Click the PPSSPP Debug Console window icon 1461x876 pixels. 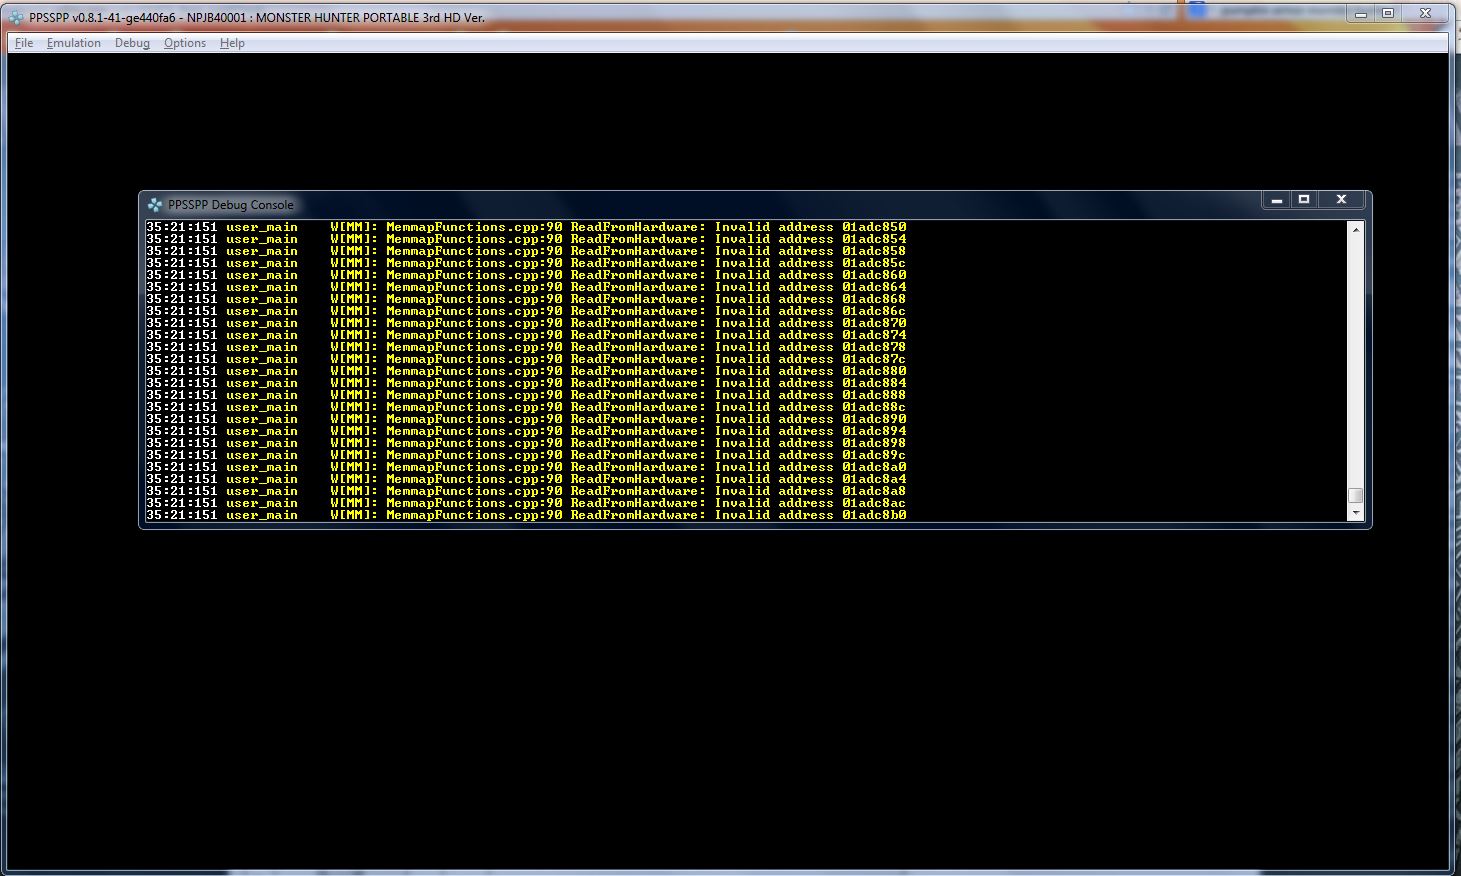[155, 204]
